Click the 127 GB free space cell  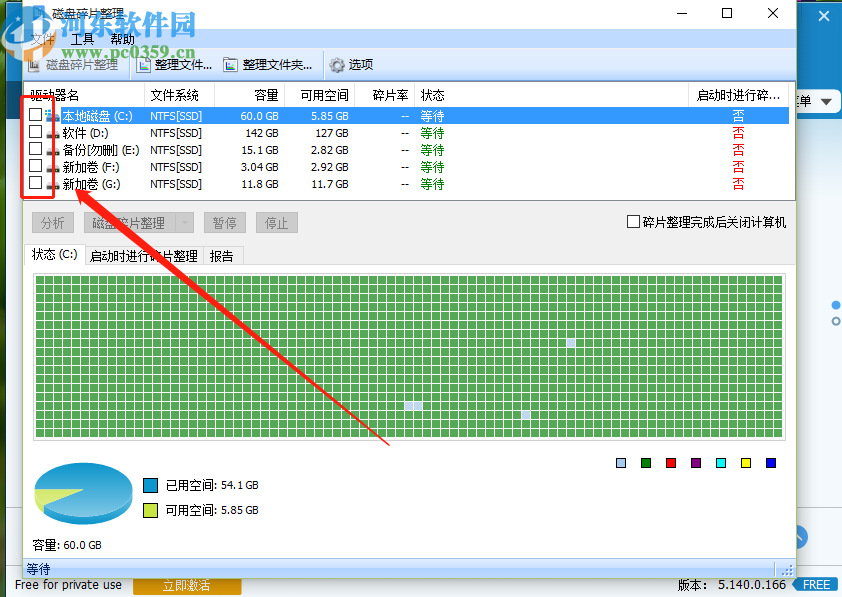[x=331, y=133]
